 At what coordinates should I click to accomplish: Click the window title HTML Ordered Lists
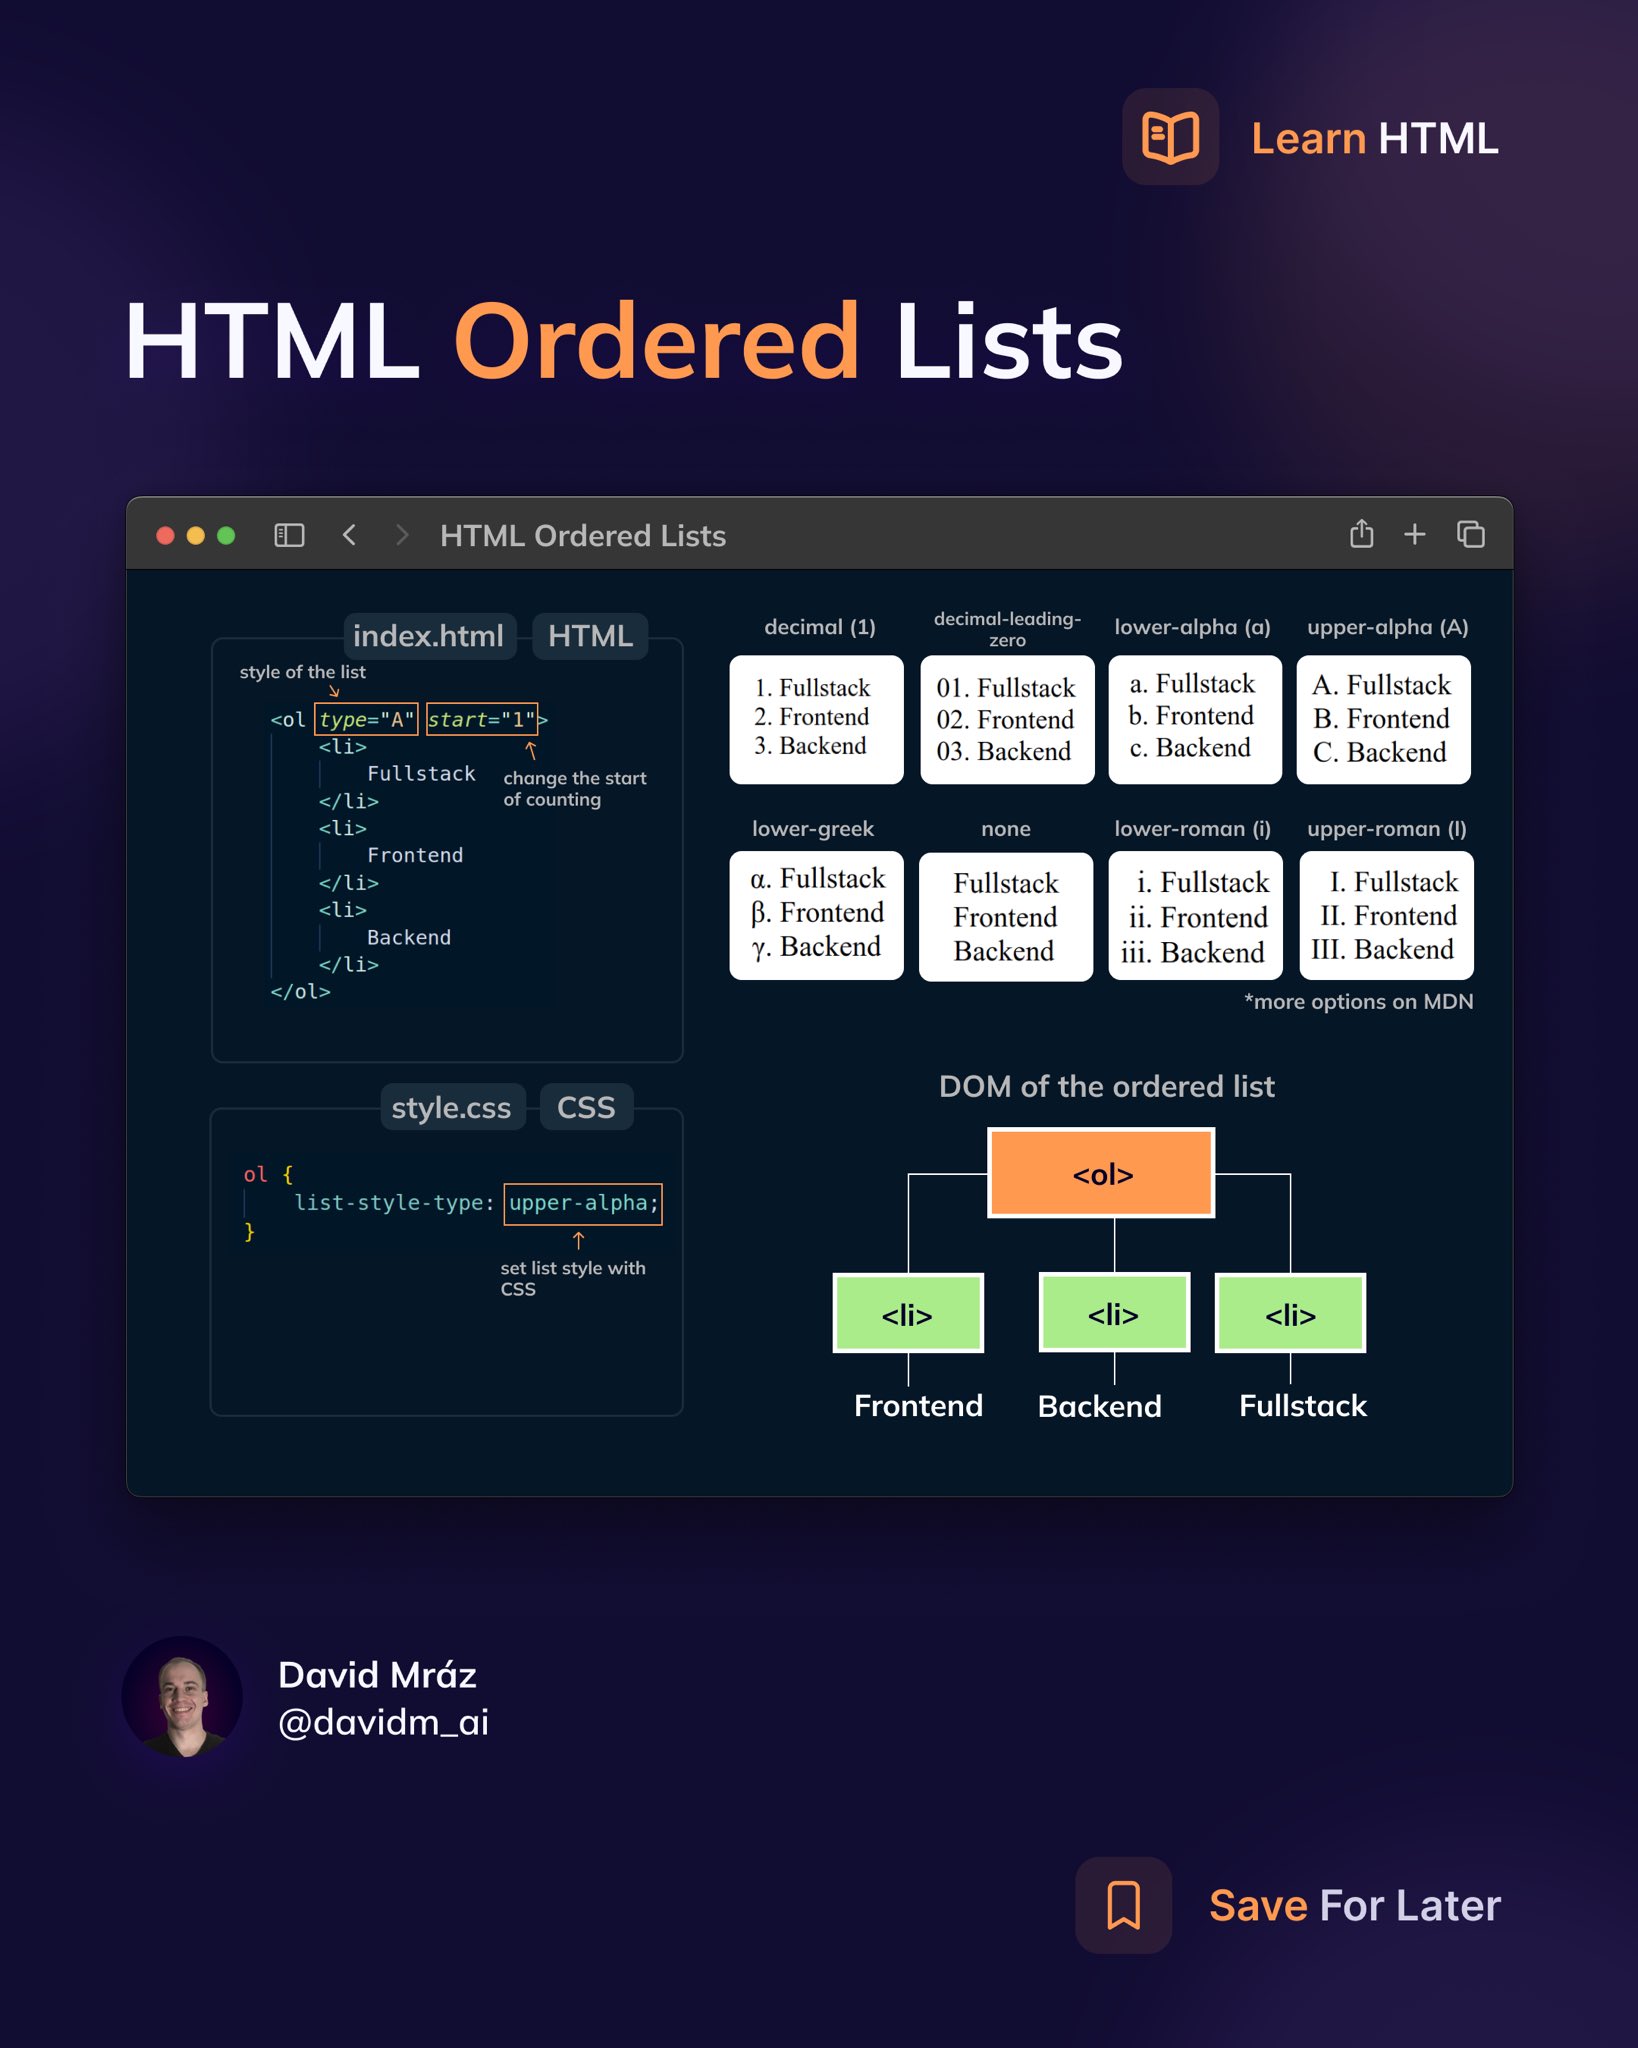tap(583, 536)
